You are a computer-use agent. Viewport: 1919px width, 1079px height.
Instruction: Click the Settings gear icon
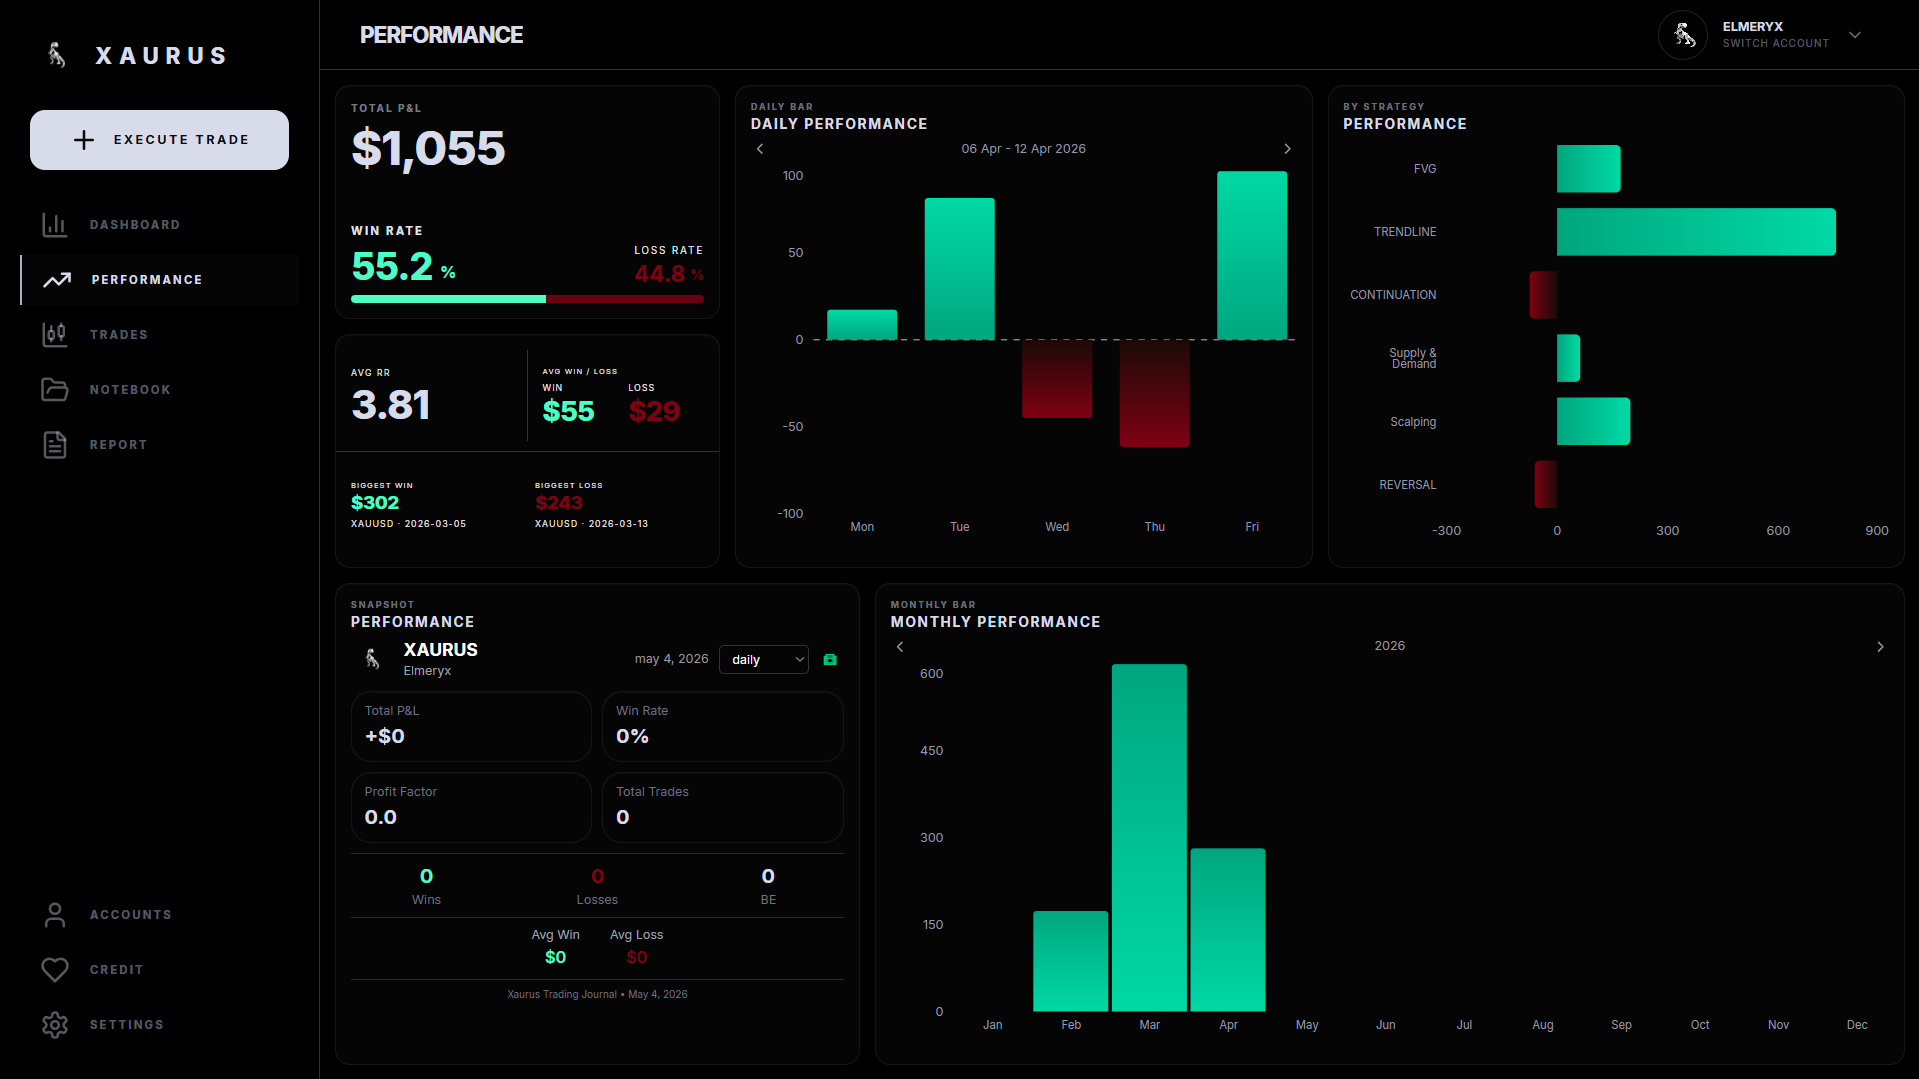[x=55, y=1025]
